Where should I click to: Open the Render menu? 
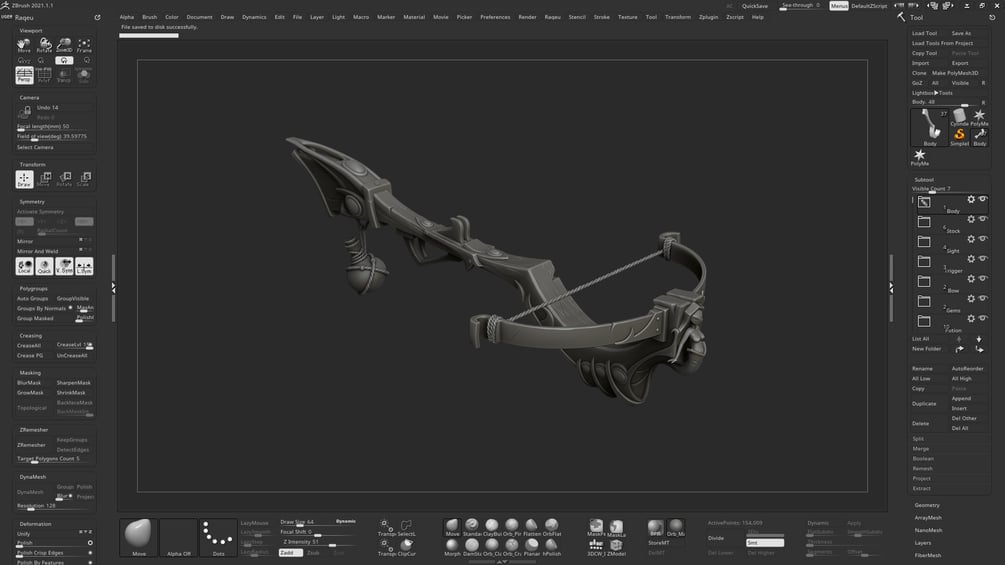click(x=527, y=17)
